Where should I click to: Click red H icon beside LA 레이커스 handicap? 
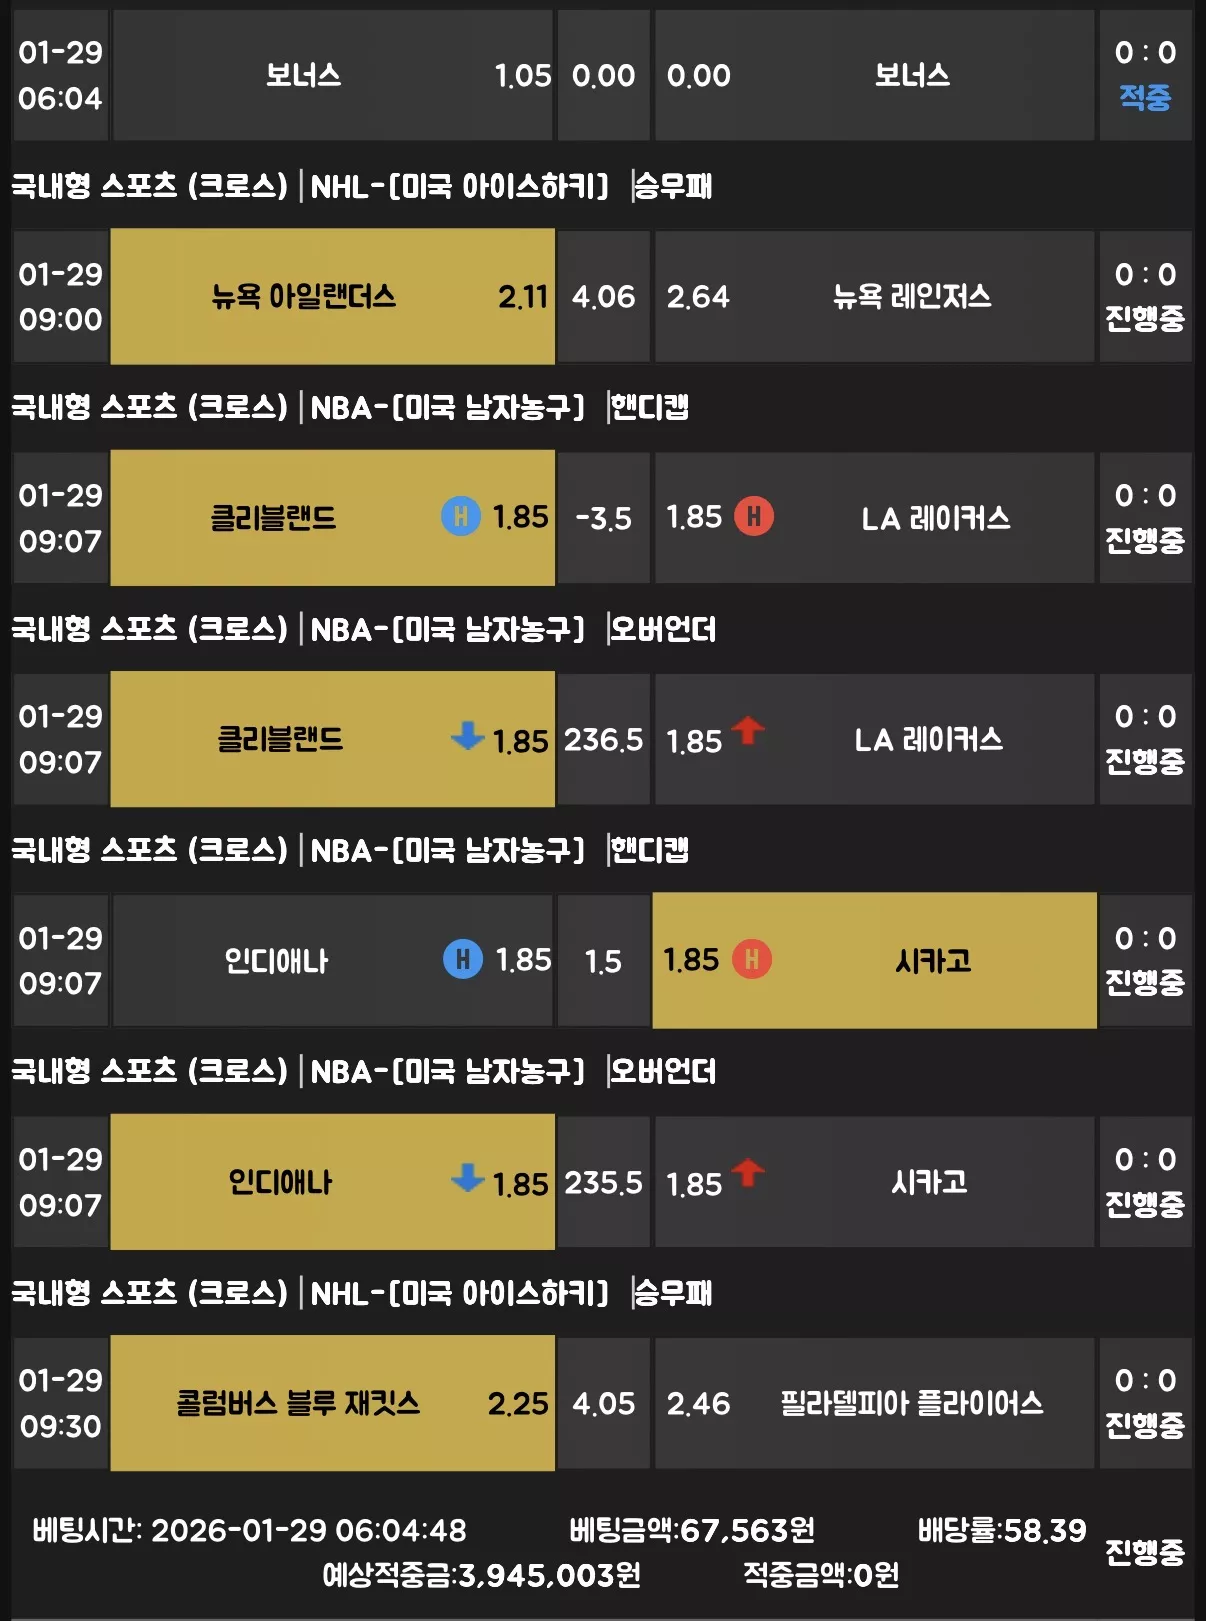[754, 517]
